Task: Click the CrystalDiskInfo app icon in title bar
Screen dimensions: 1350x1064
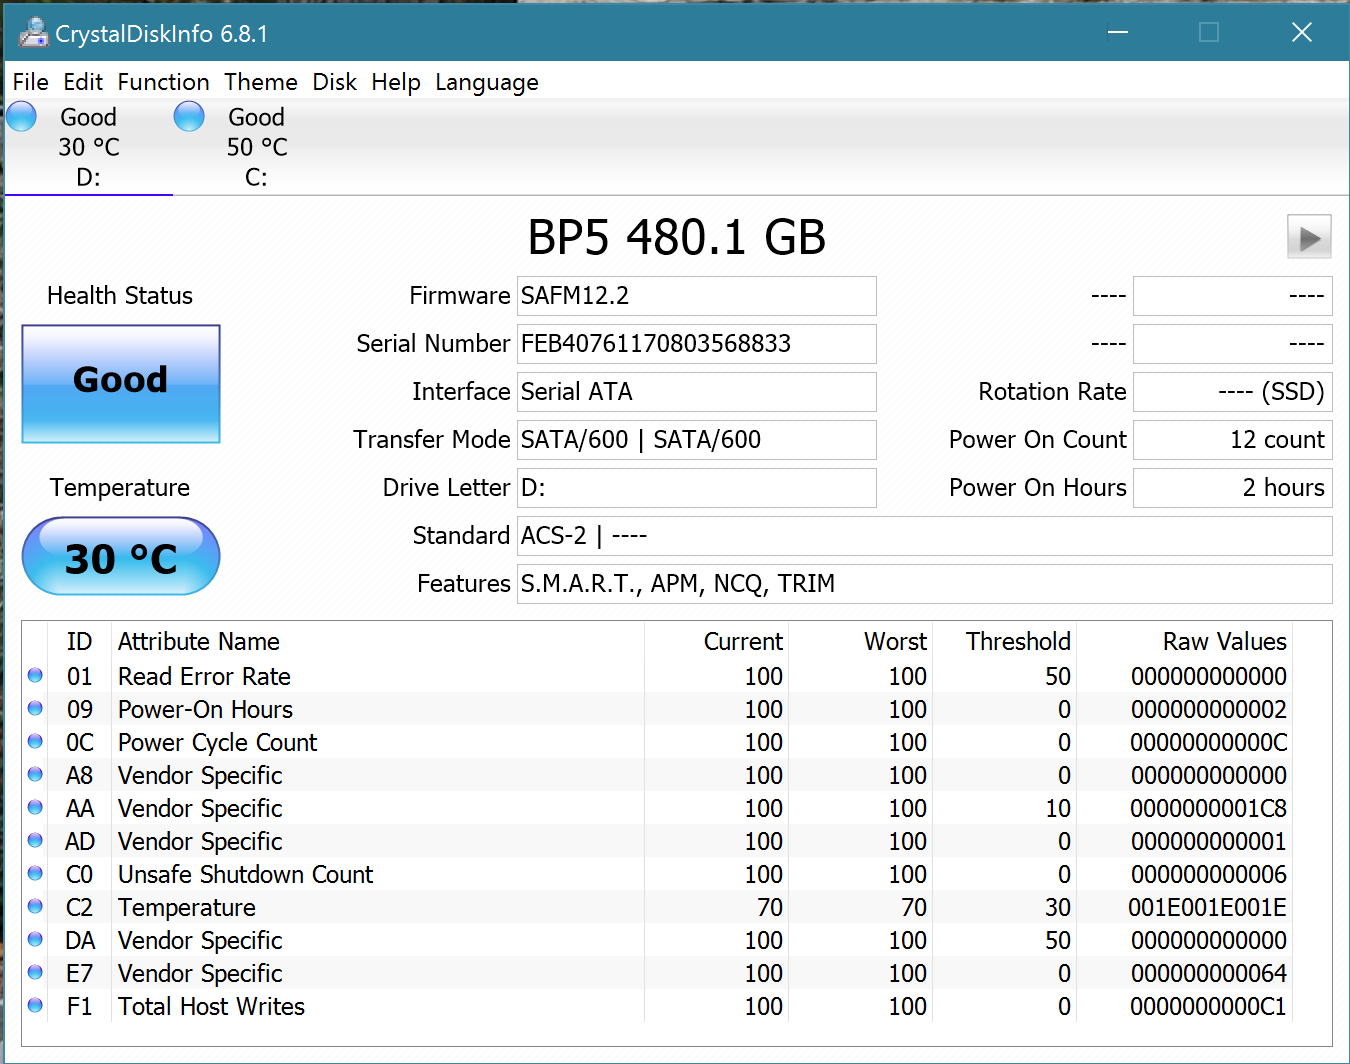Action: pyautogui.click(x=32, y=33)
